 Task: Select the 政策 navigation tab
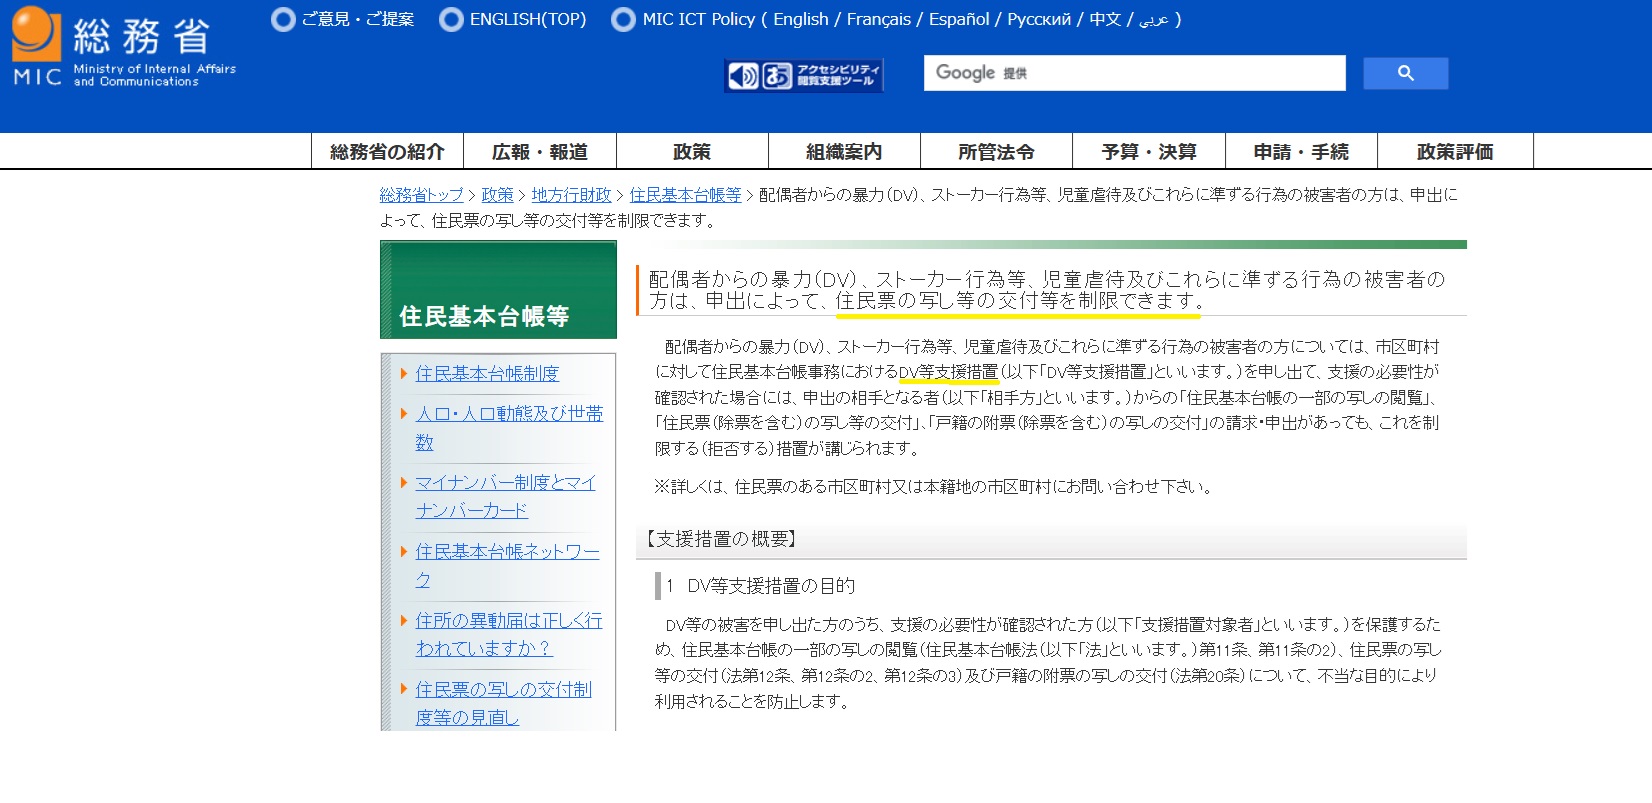(692, 152)
